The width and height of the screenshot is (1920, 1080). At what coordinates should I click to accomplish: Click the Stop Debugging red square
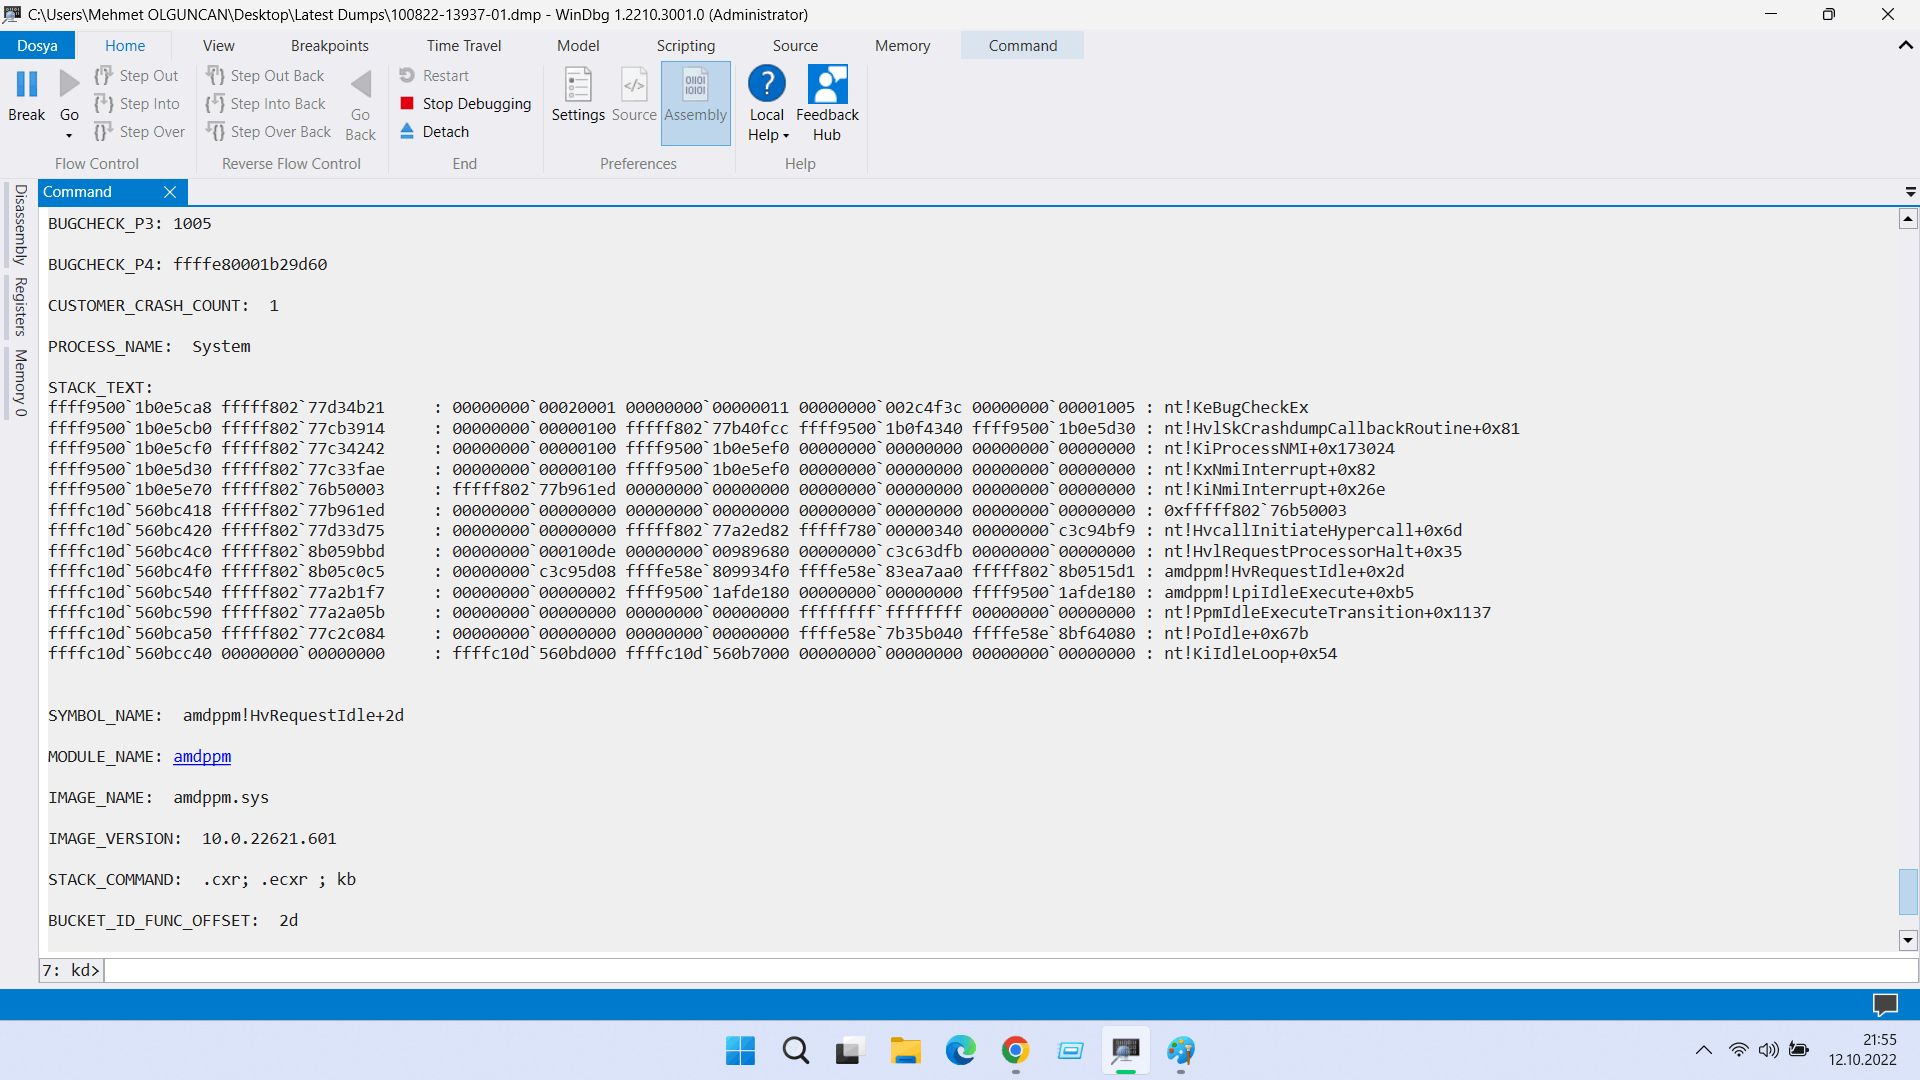[x=407, y=103]
